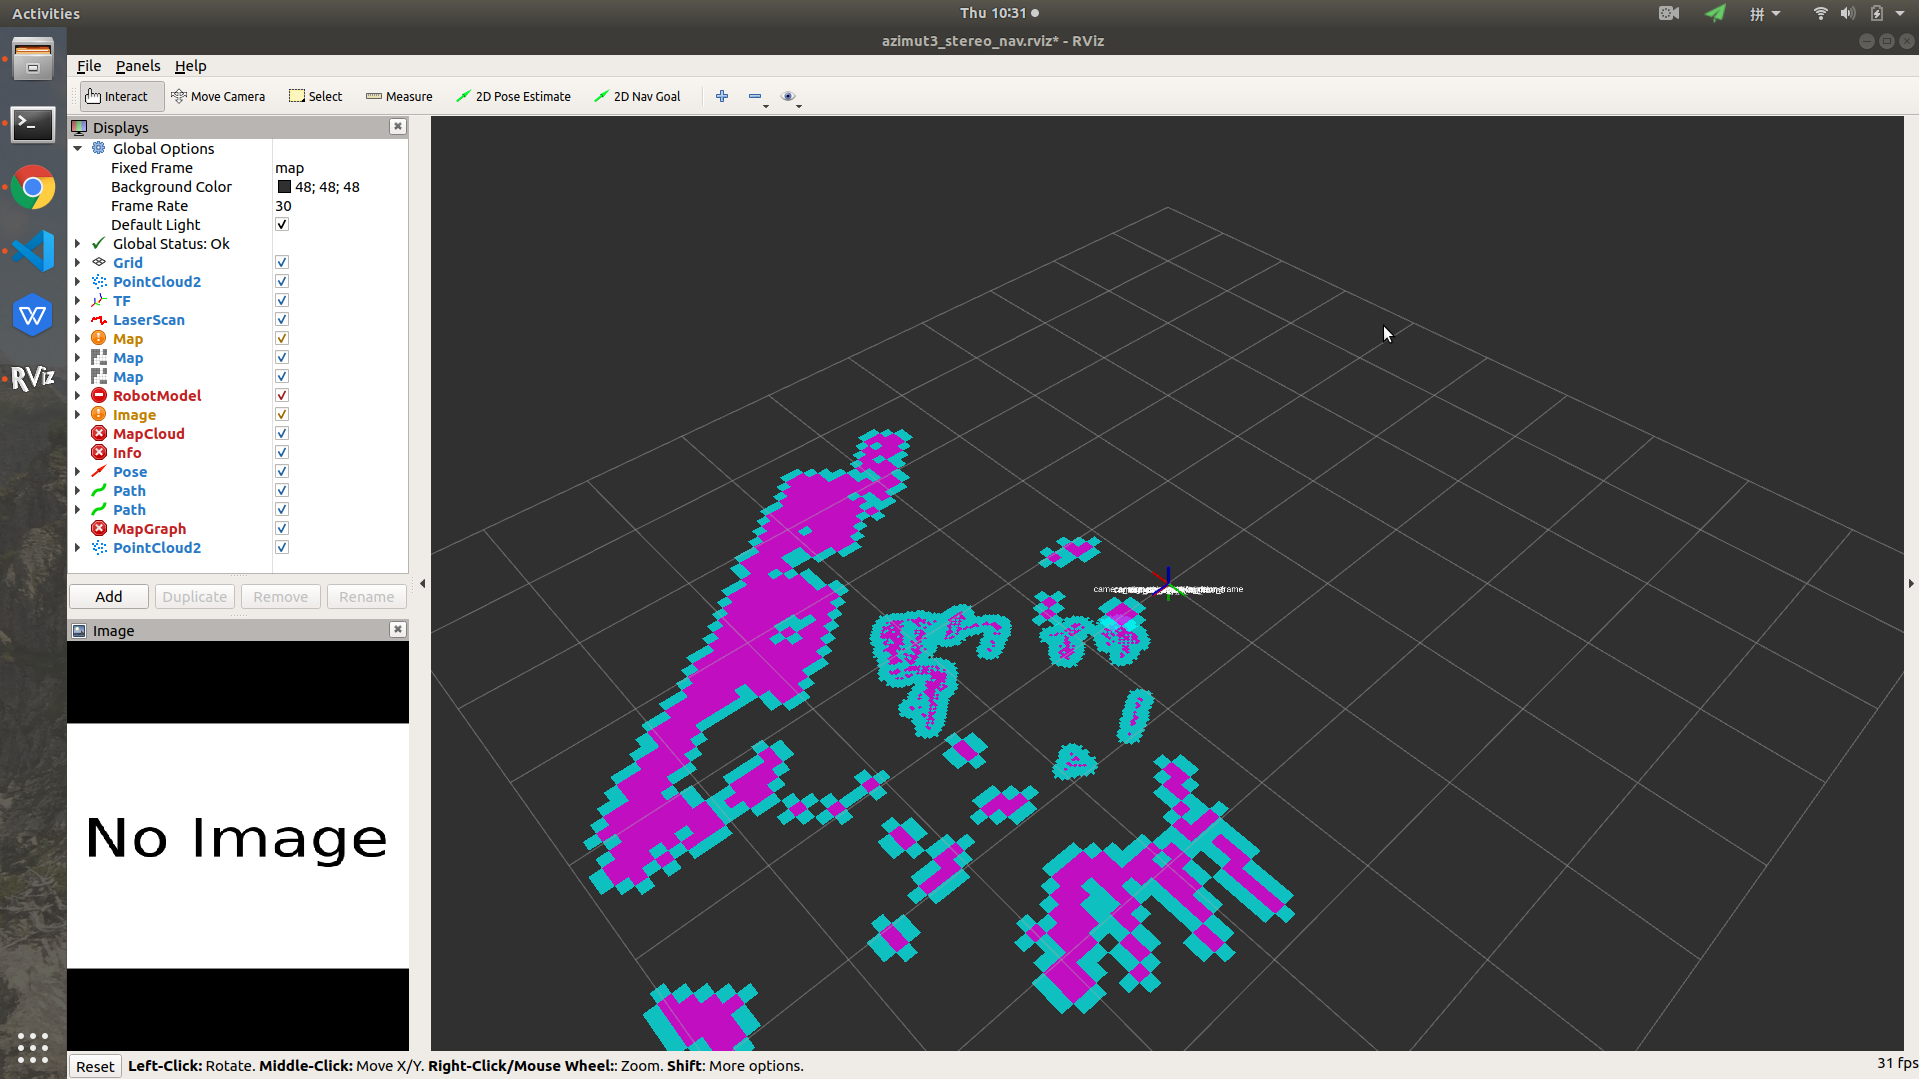Toggle the RobotModel visibility checkbox

281,394
